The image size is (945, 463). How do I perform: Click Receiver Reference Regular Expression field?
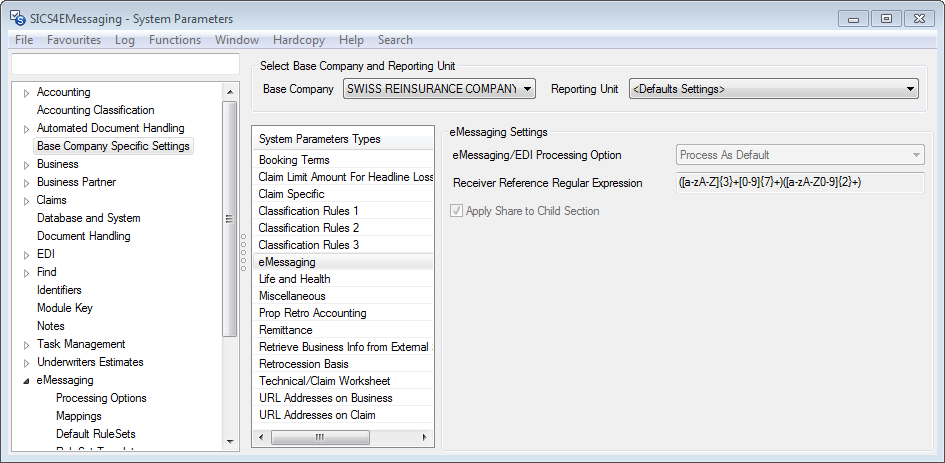point(800,183)
